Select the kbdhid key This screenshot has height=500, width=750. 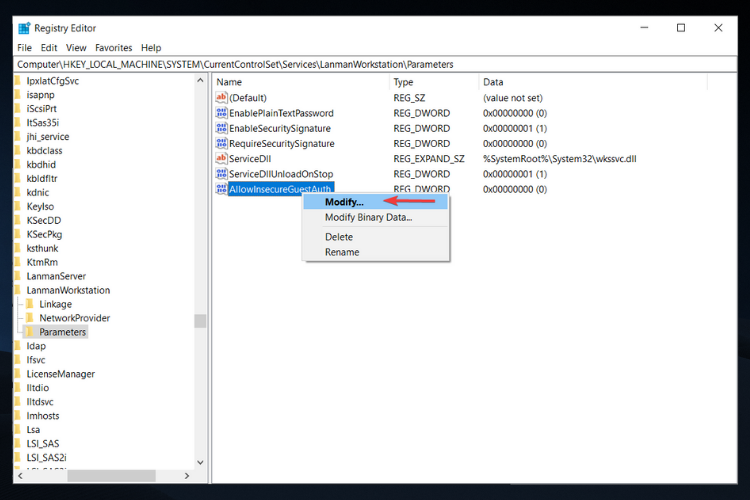point(41,165)
